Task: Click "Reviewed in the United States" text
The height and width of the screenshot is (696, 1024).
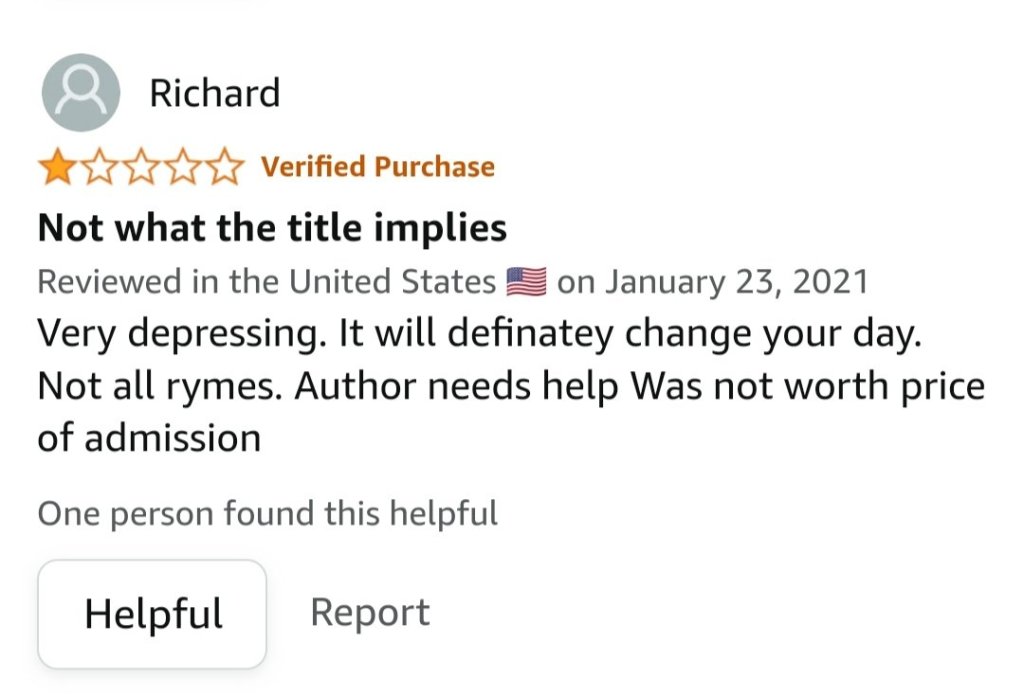Action: coord(266,283)
